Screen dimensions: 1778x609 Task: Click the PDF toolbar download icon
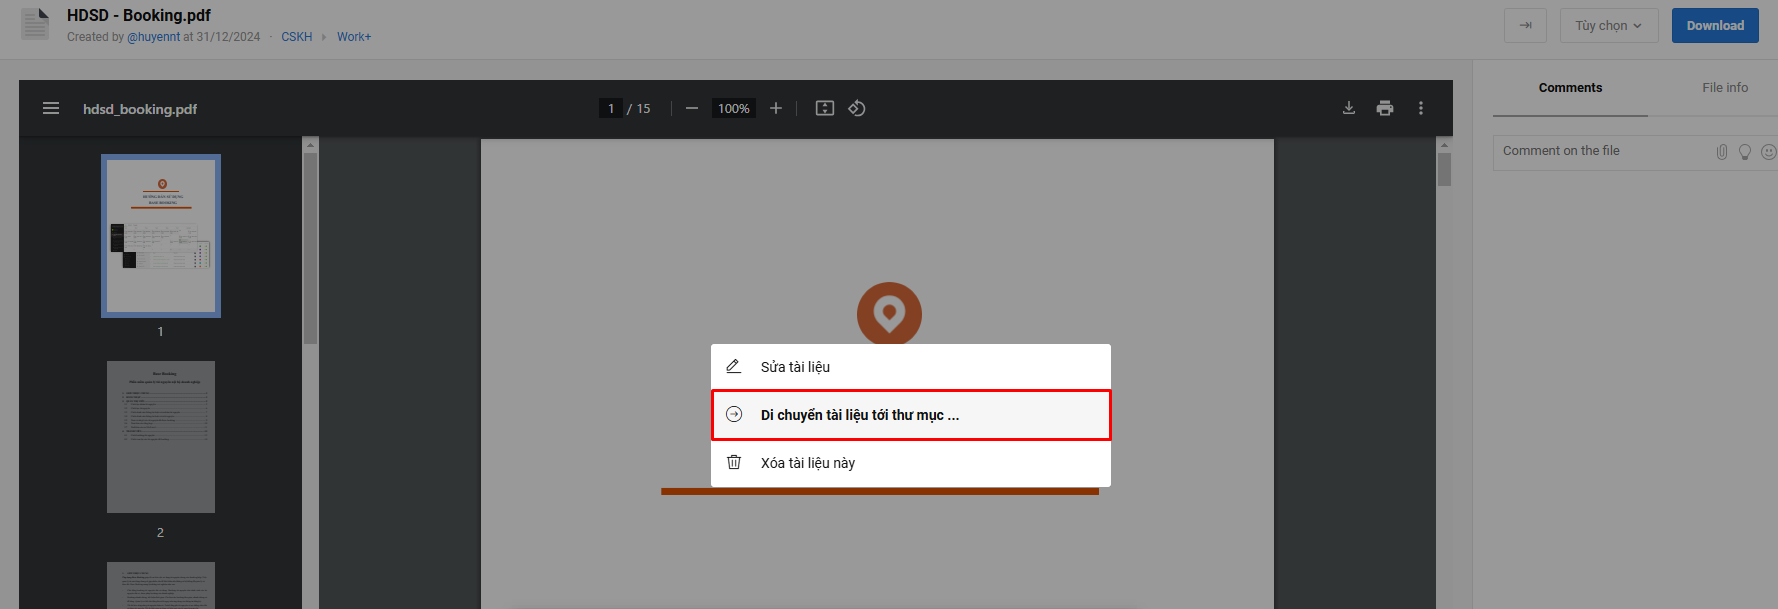click(1349, 108)
